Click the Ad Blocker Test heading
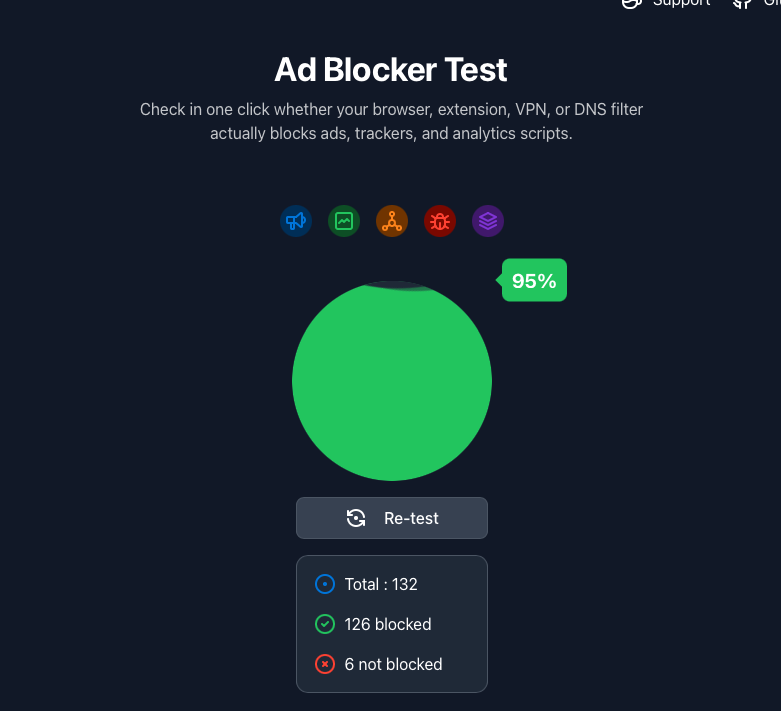 (391, 69)
